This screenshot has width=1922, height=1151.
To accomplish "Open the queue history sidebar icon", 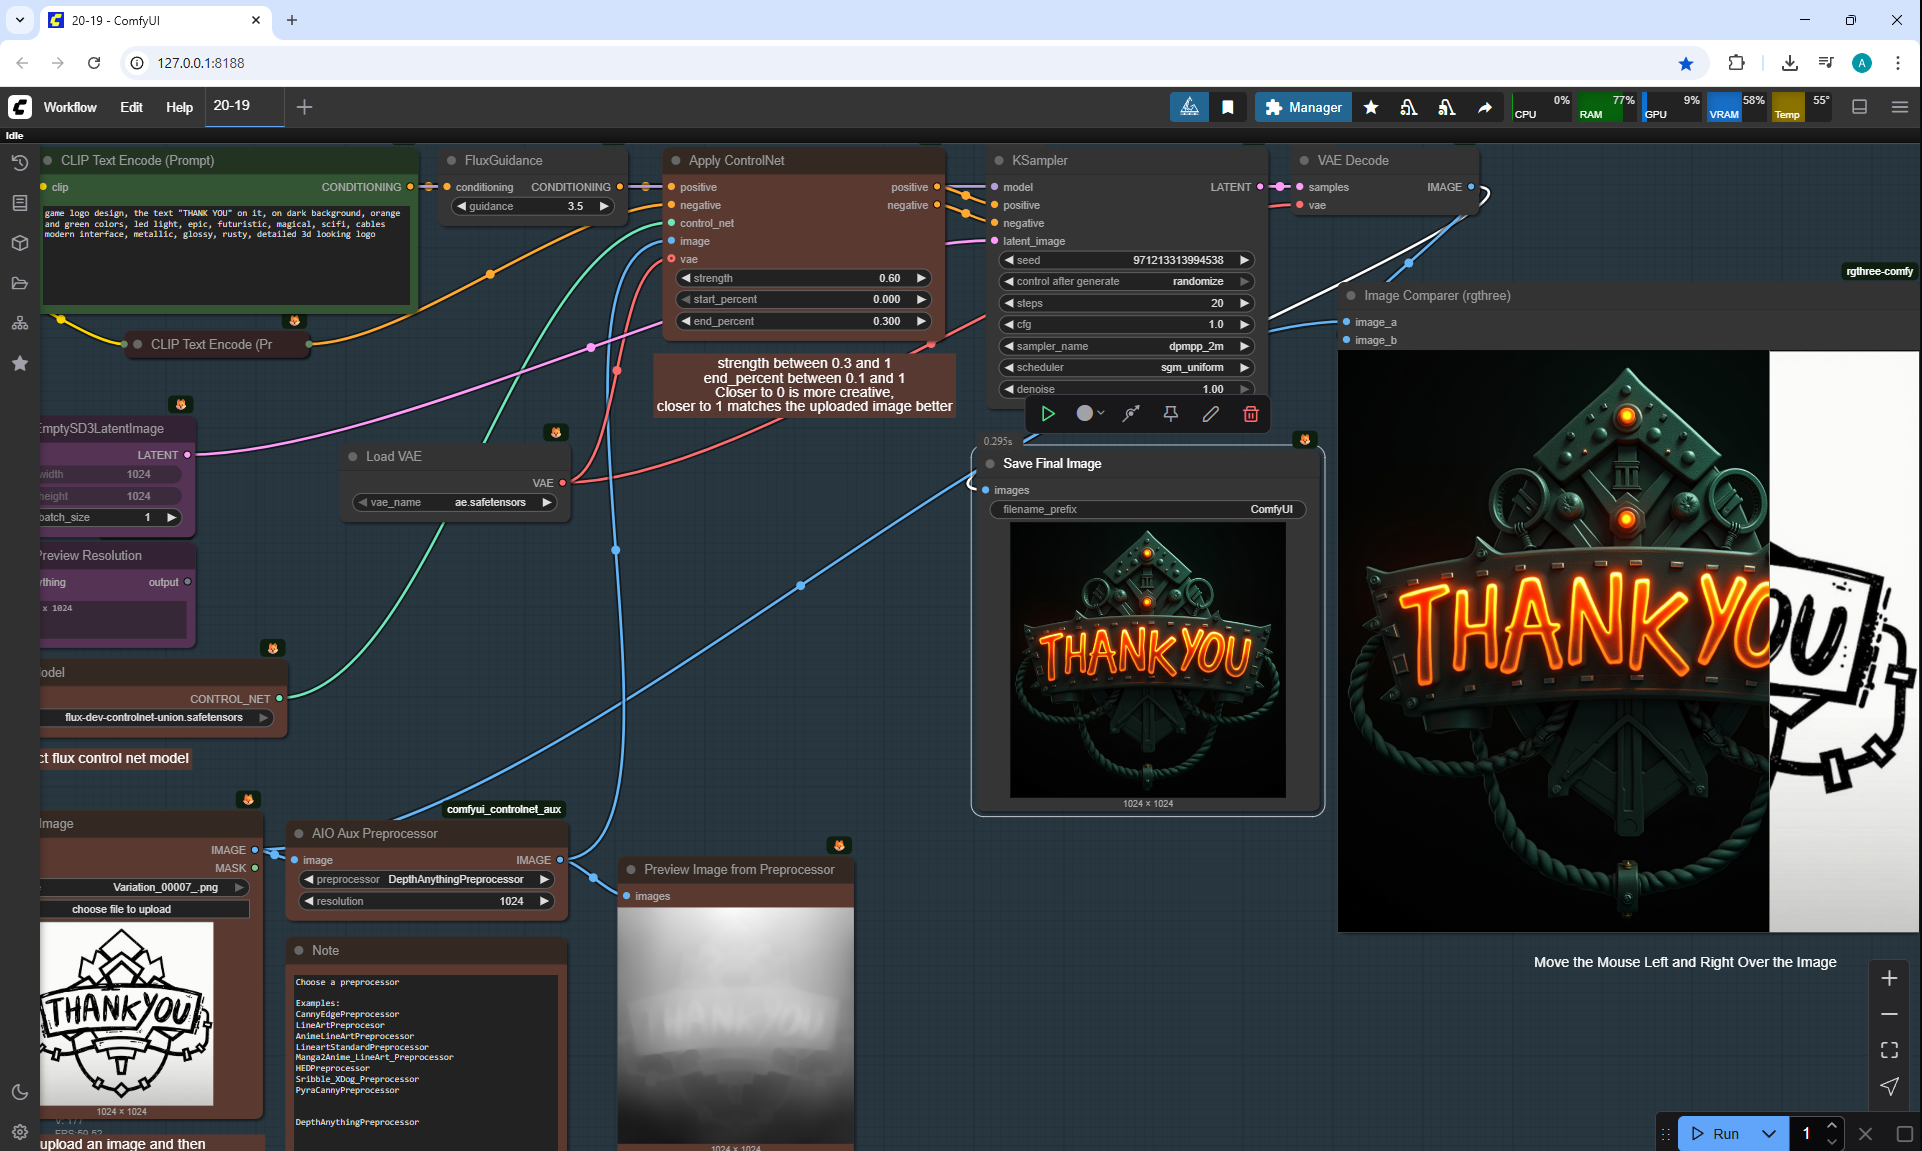I will pos(19,163).
